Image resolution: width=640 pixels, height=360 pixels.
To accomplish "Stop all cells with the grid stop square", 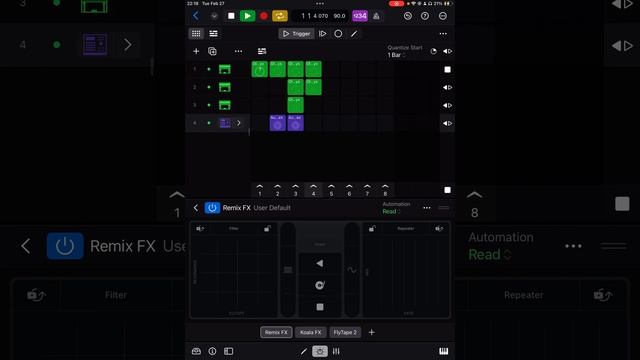I will click(x=447, y=190).
